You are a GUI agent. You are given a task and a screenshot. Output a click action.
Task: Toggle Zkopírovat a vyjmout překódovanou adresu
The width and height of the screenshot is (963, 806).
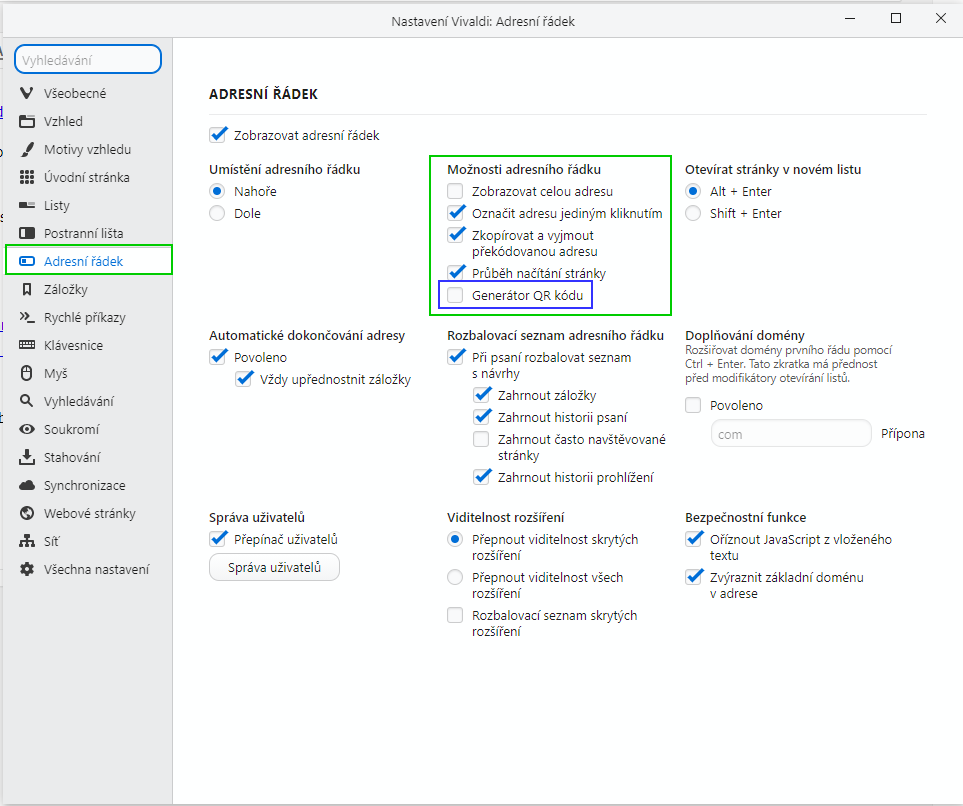[x=455, y=235]
